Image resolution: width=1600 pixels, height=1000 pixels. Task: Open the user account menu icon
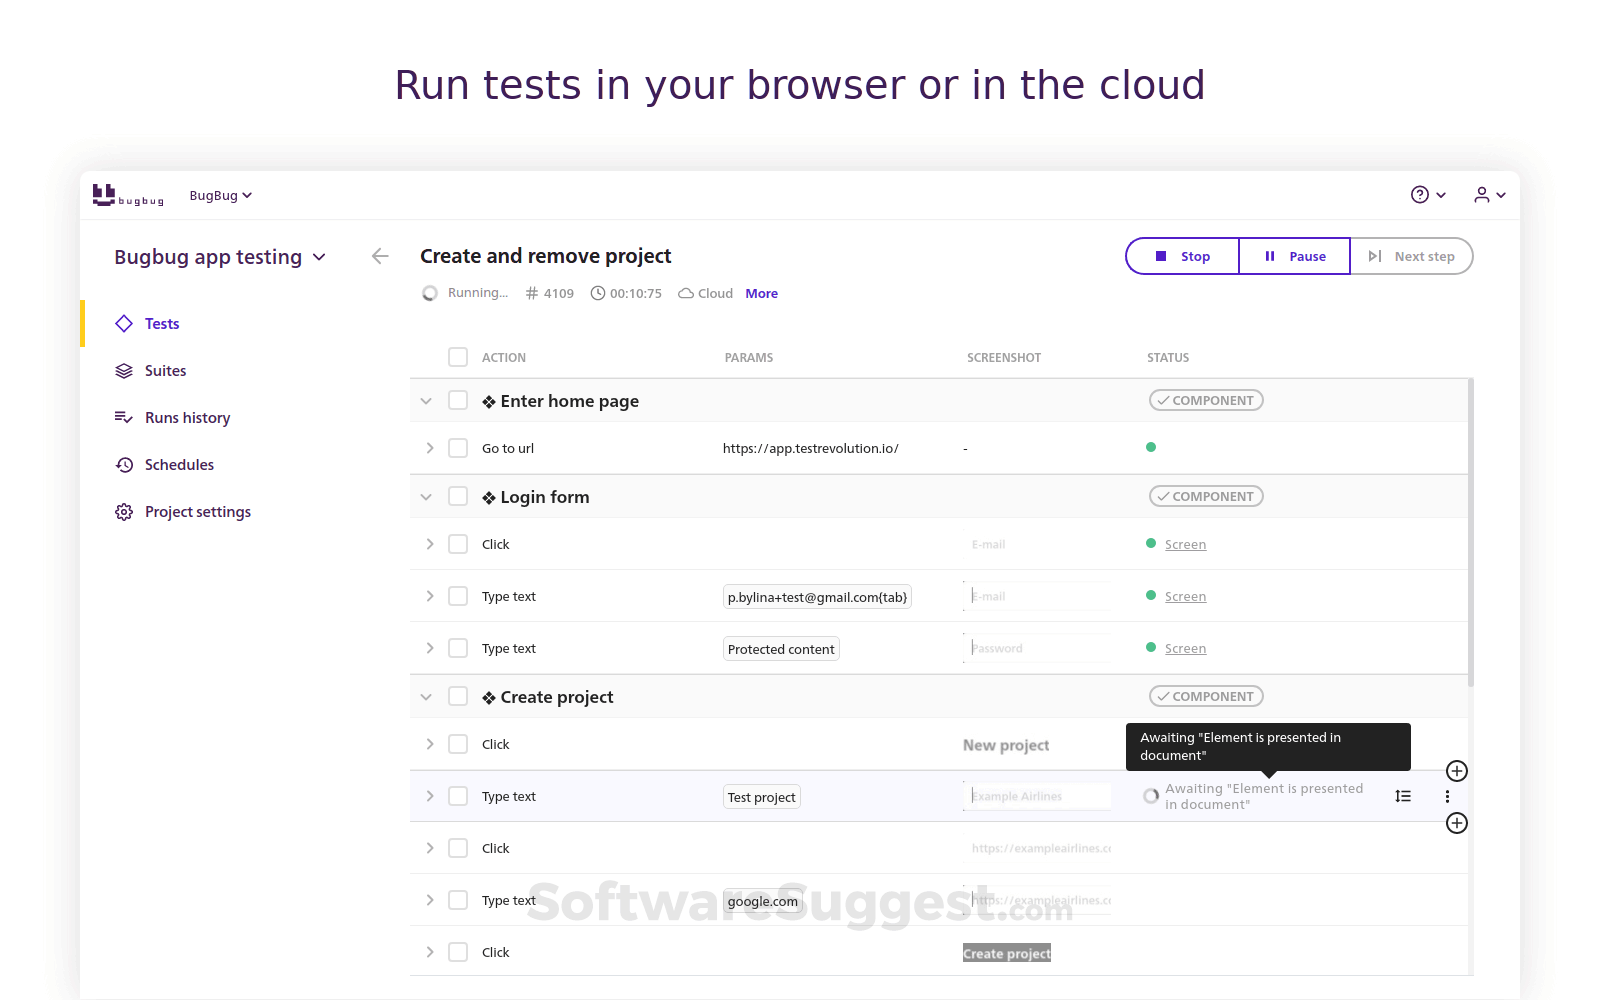(x=1483, y=194)
